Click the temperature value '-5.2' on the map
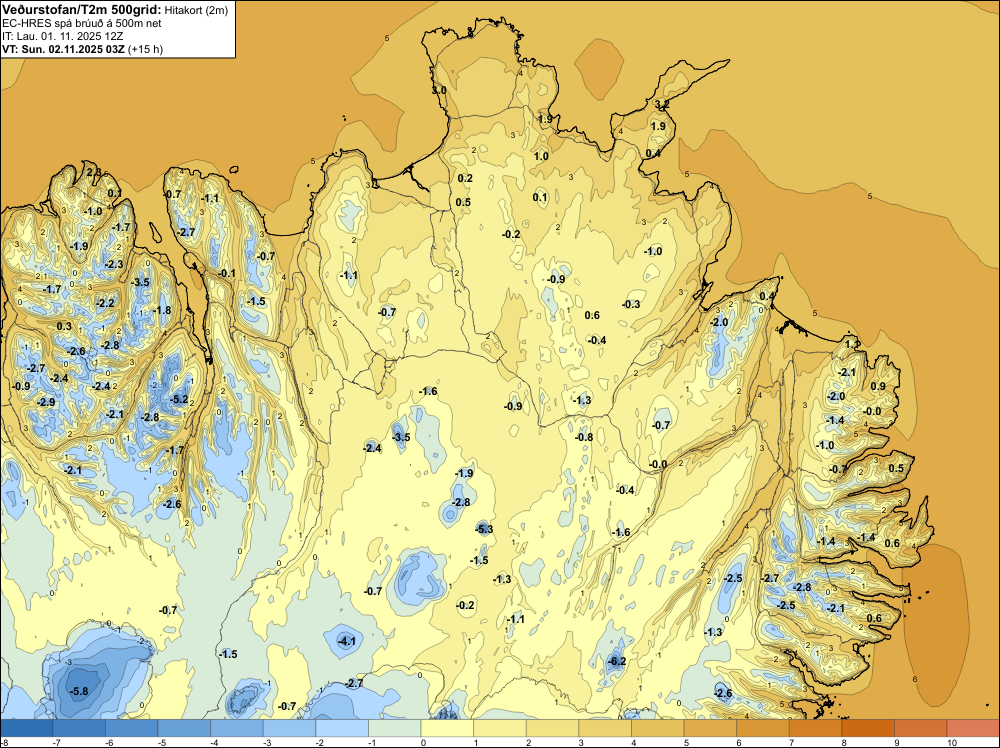This screenshot has width=1000, height=748. [x=180, y=399]
